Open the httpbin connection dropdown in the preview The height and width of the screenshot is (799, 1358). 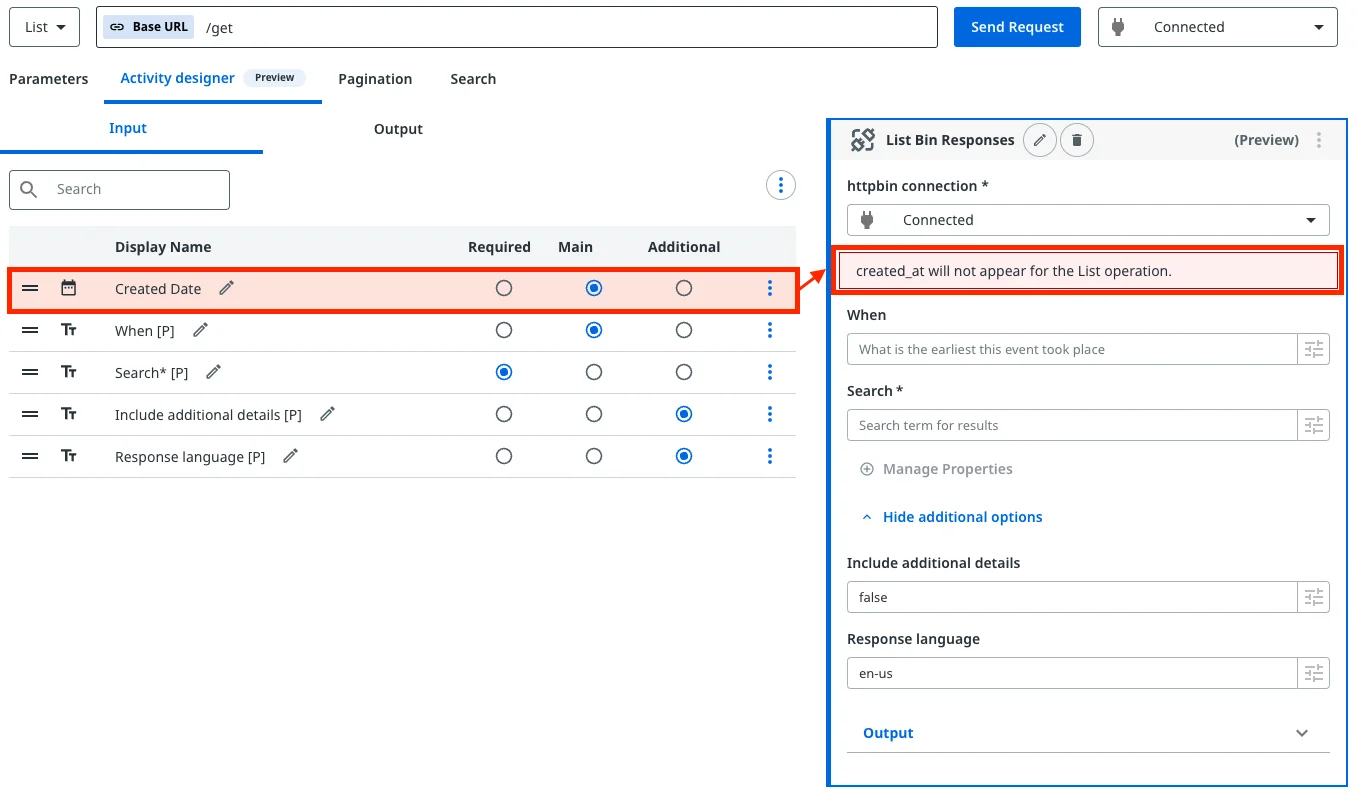(x=1087, y=220)
